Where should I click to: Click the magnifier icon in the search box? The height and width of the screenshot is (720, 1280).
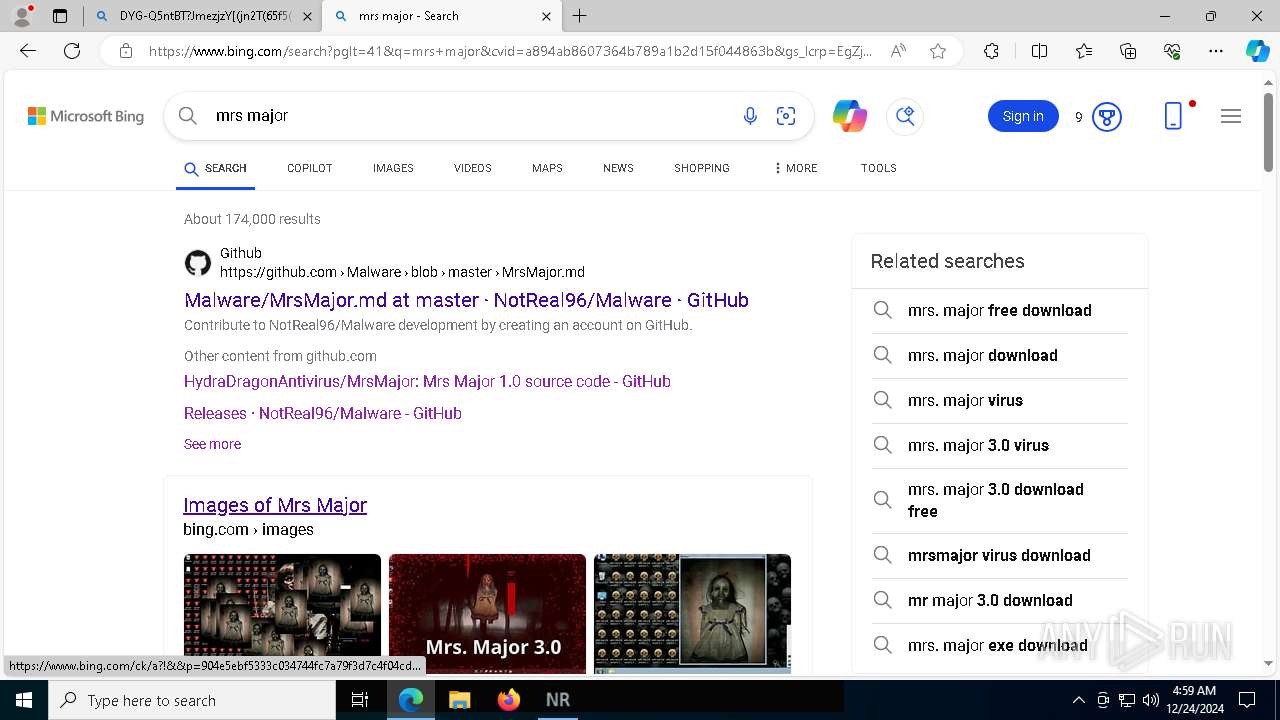point(188,116)
